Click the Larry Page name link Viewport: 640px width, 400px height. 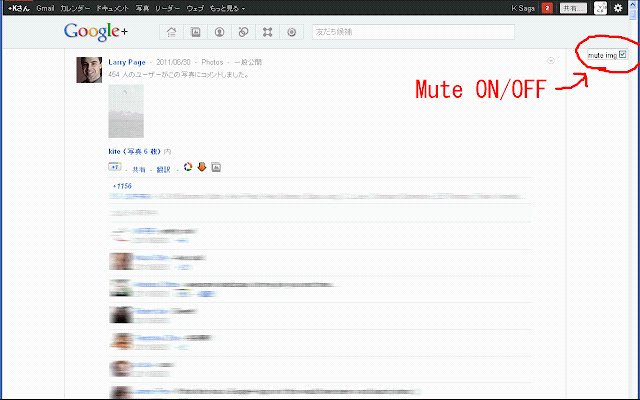pos(127,62)
